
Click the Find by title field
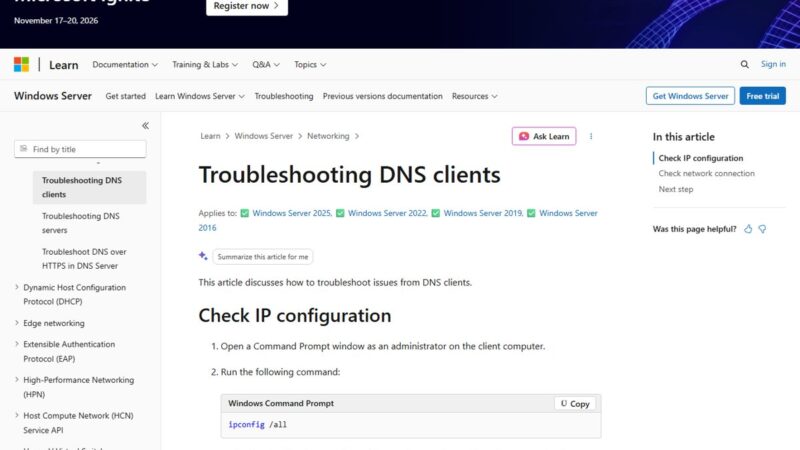pyautogui.click(x=80, y=149)
